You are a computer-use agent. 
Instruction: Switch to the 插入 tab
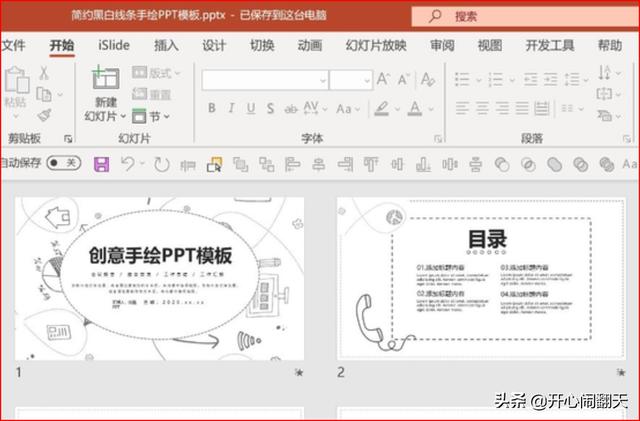click(x=167, y=45)
